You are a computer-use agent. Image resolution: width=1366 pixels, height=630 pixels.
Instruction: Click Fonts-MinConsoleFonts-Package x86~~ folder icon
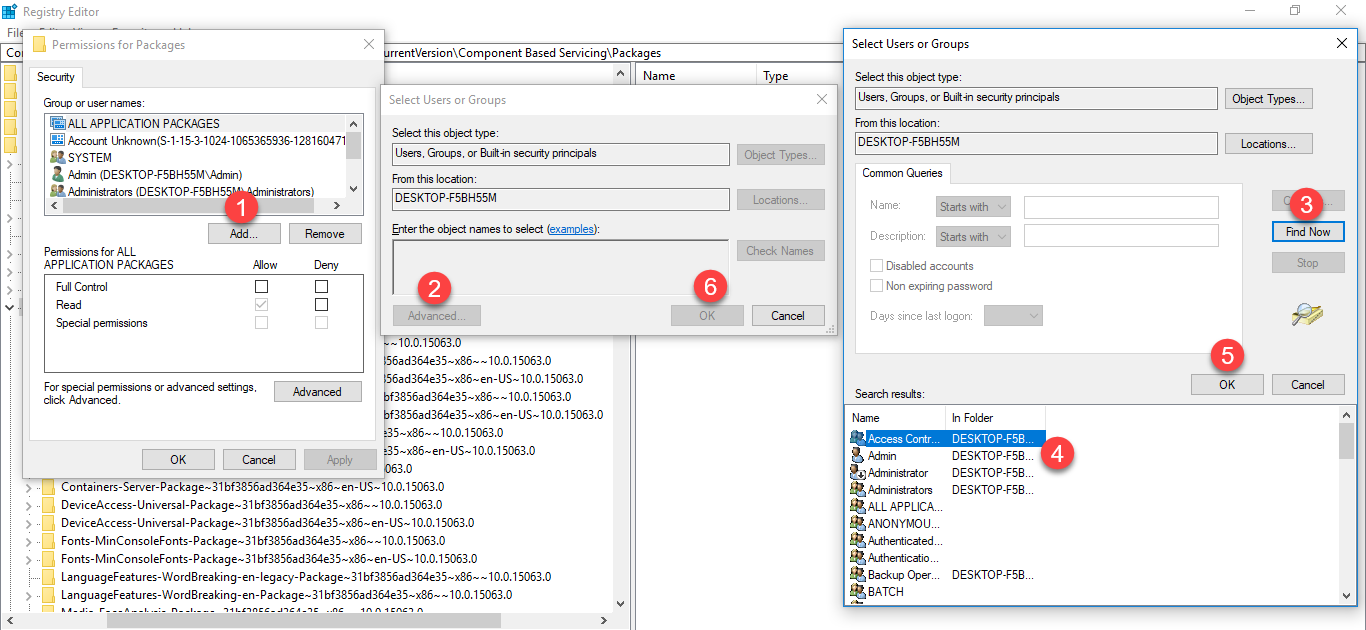[x=48, y=541]
